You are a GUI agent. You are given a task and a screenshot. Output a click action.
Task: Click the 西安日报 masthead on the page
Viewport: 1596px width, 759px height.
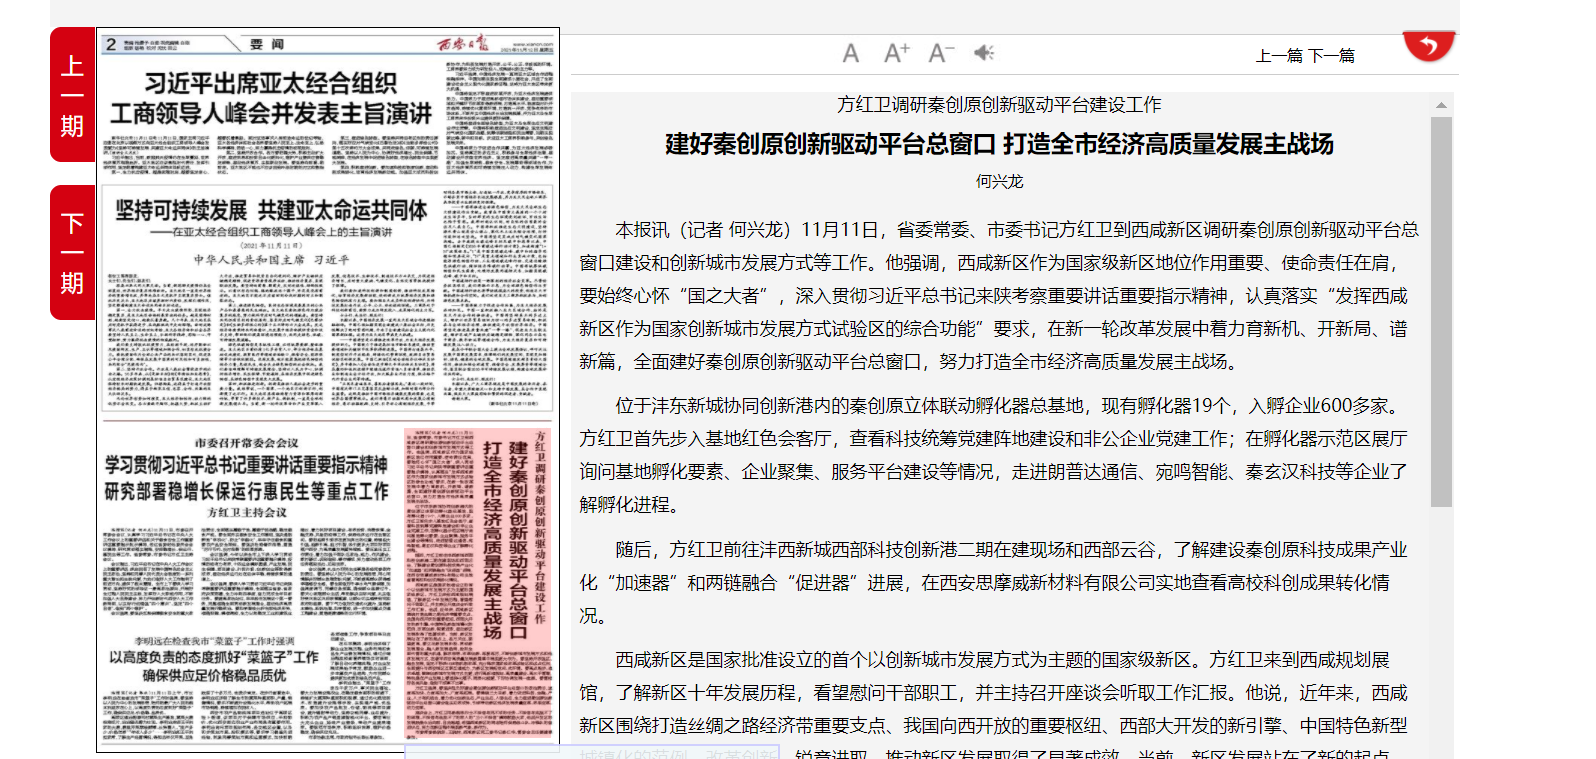463,44
